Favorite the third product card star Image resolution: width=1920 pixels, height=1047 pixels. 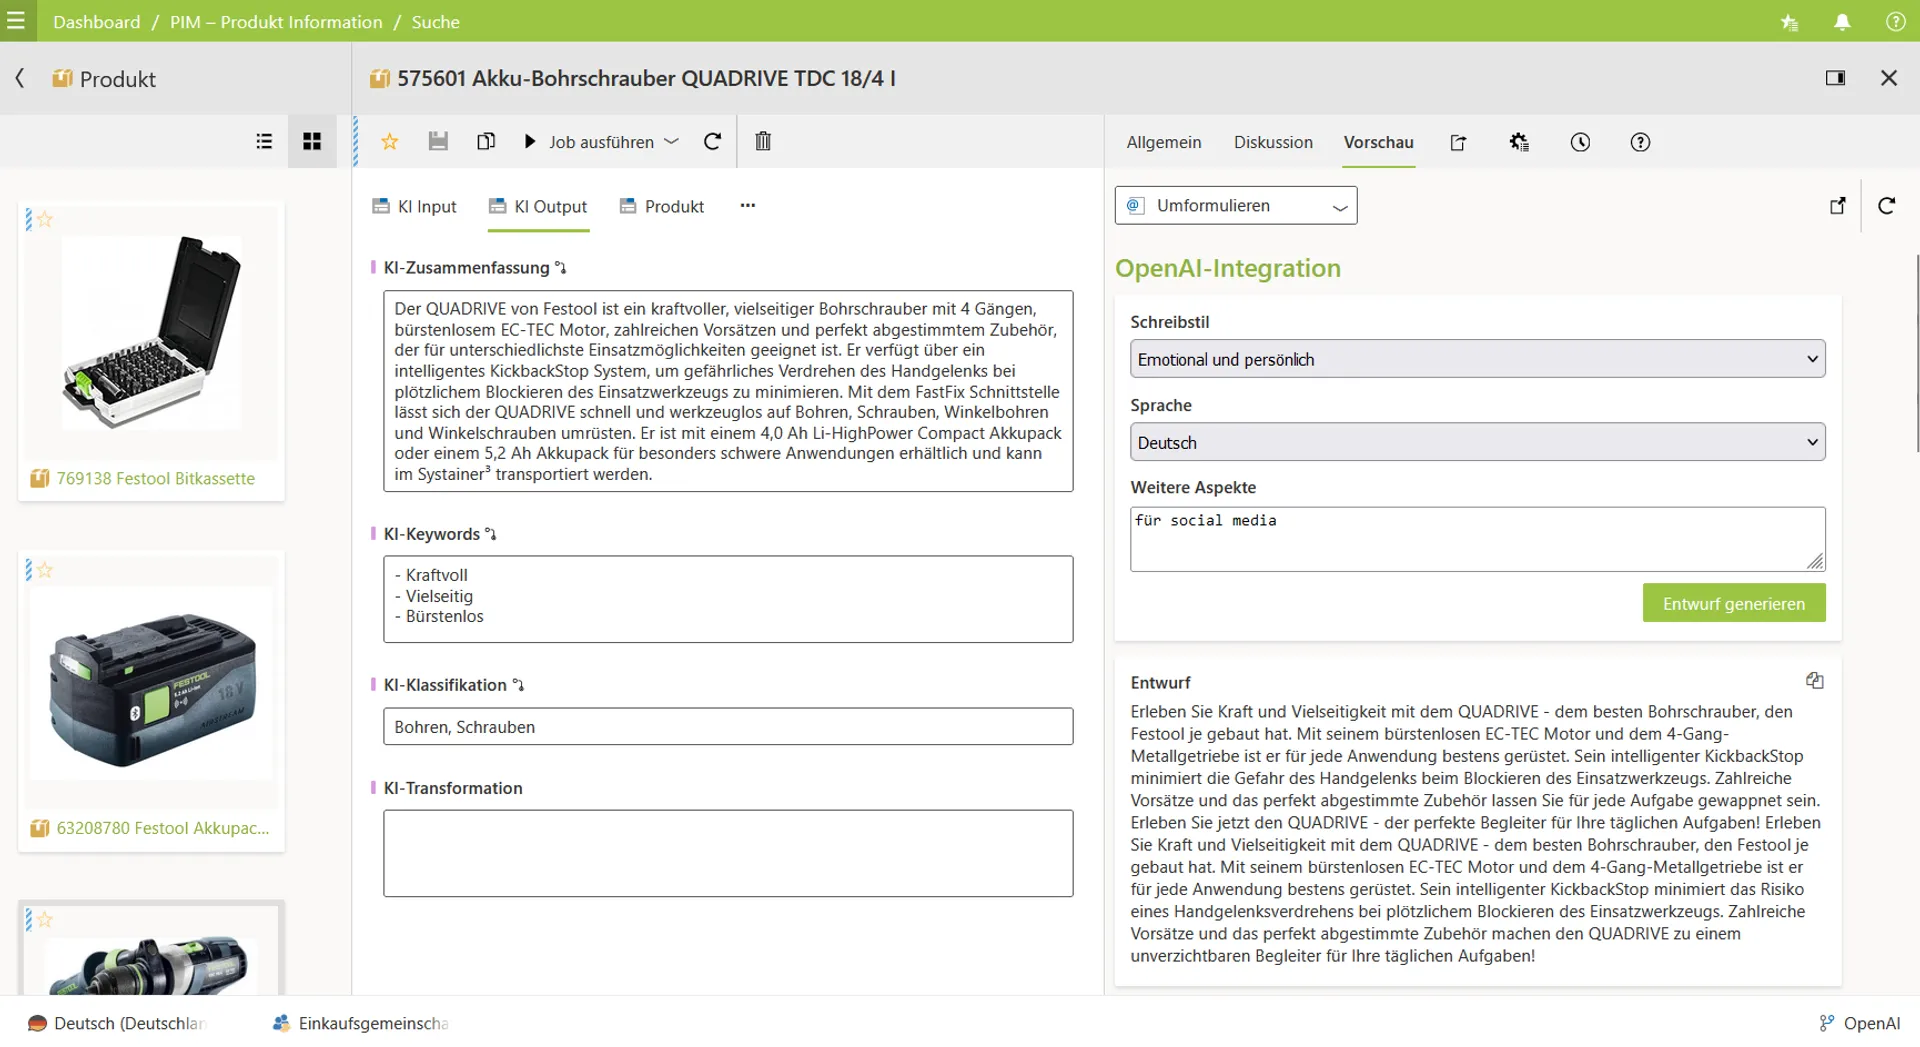click(x=45, y=920)
